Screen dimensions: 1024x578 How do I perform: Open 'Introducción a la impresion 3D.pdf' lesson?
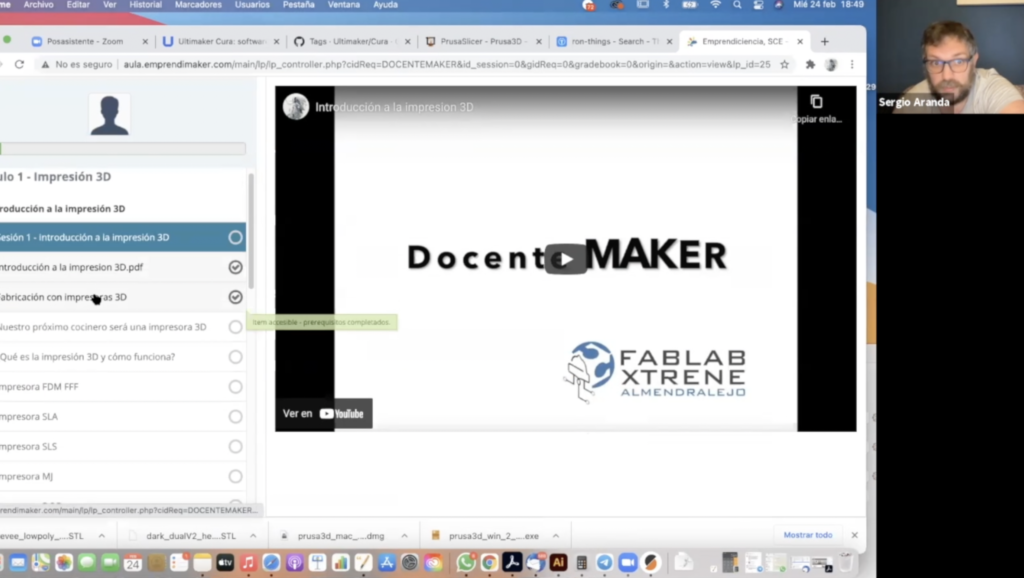[71, 267]
